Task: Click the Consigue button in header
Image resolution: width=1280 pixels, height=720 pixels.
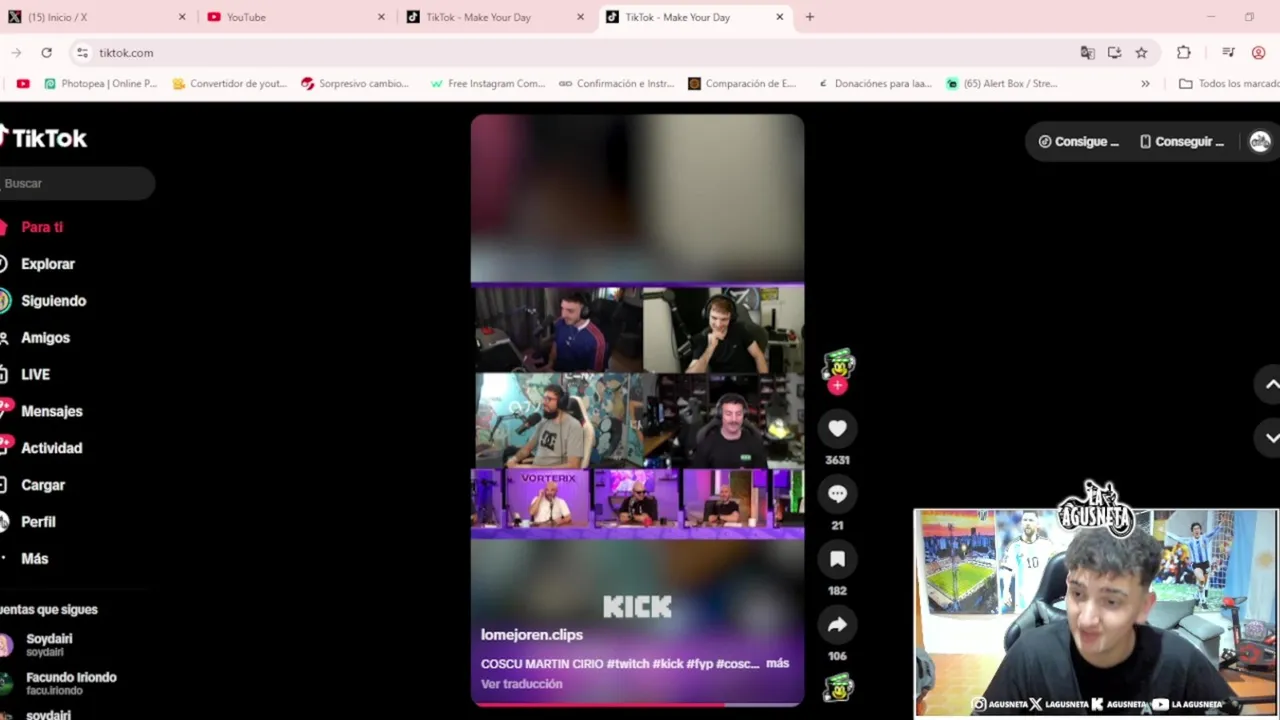Action: [1079, 142]
